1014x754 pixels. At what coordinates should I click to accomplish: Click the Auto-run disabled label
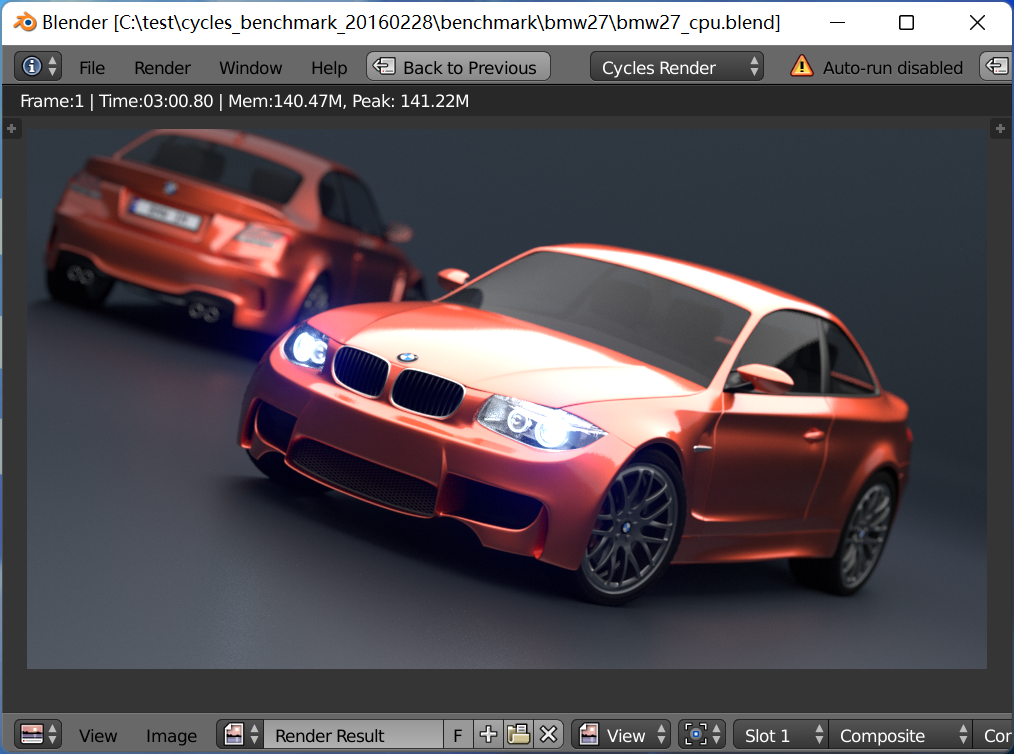892,68
